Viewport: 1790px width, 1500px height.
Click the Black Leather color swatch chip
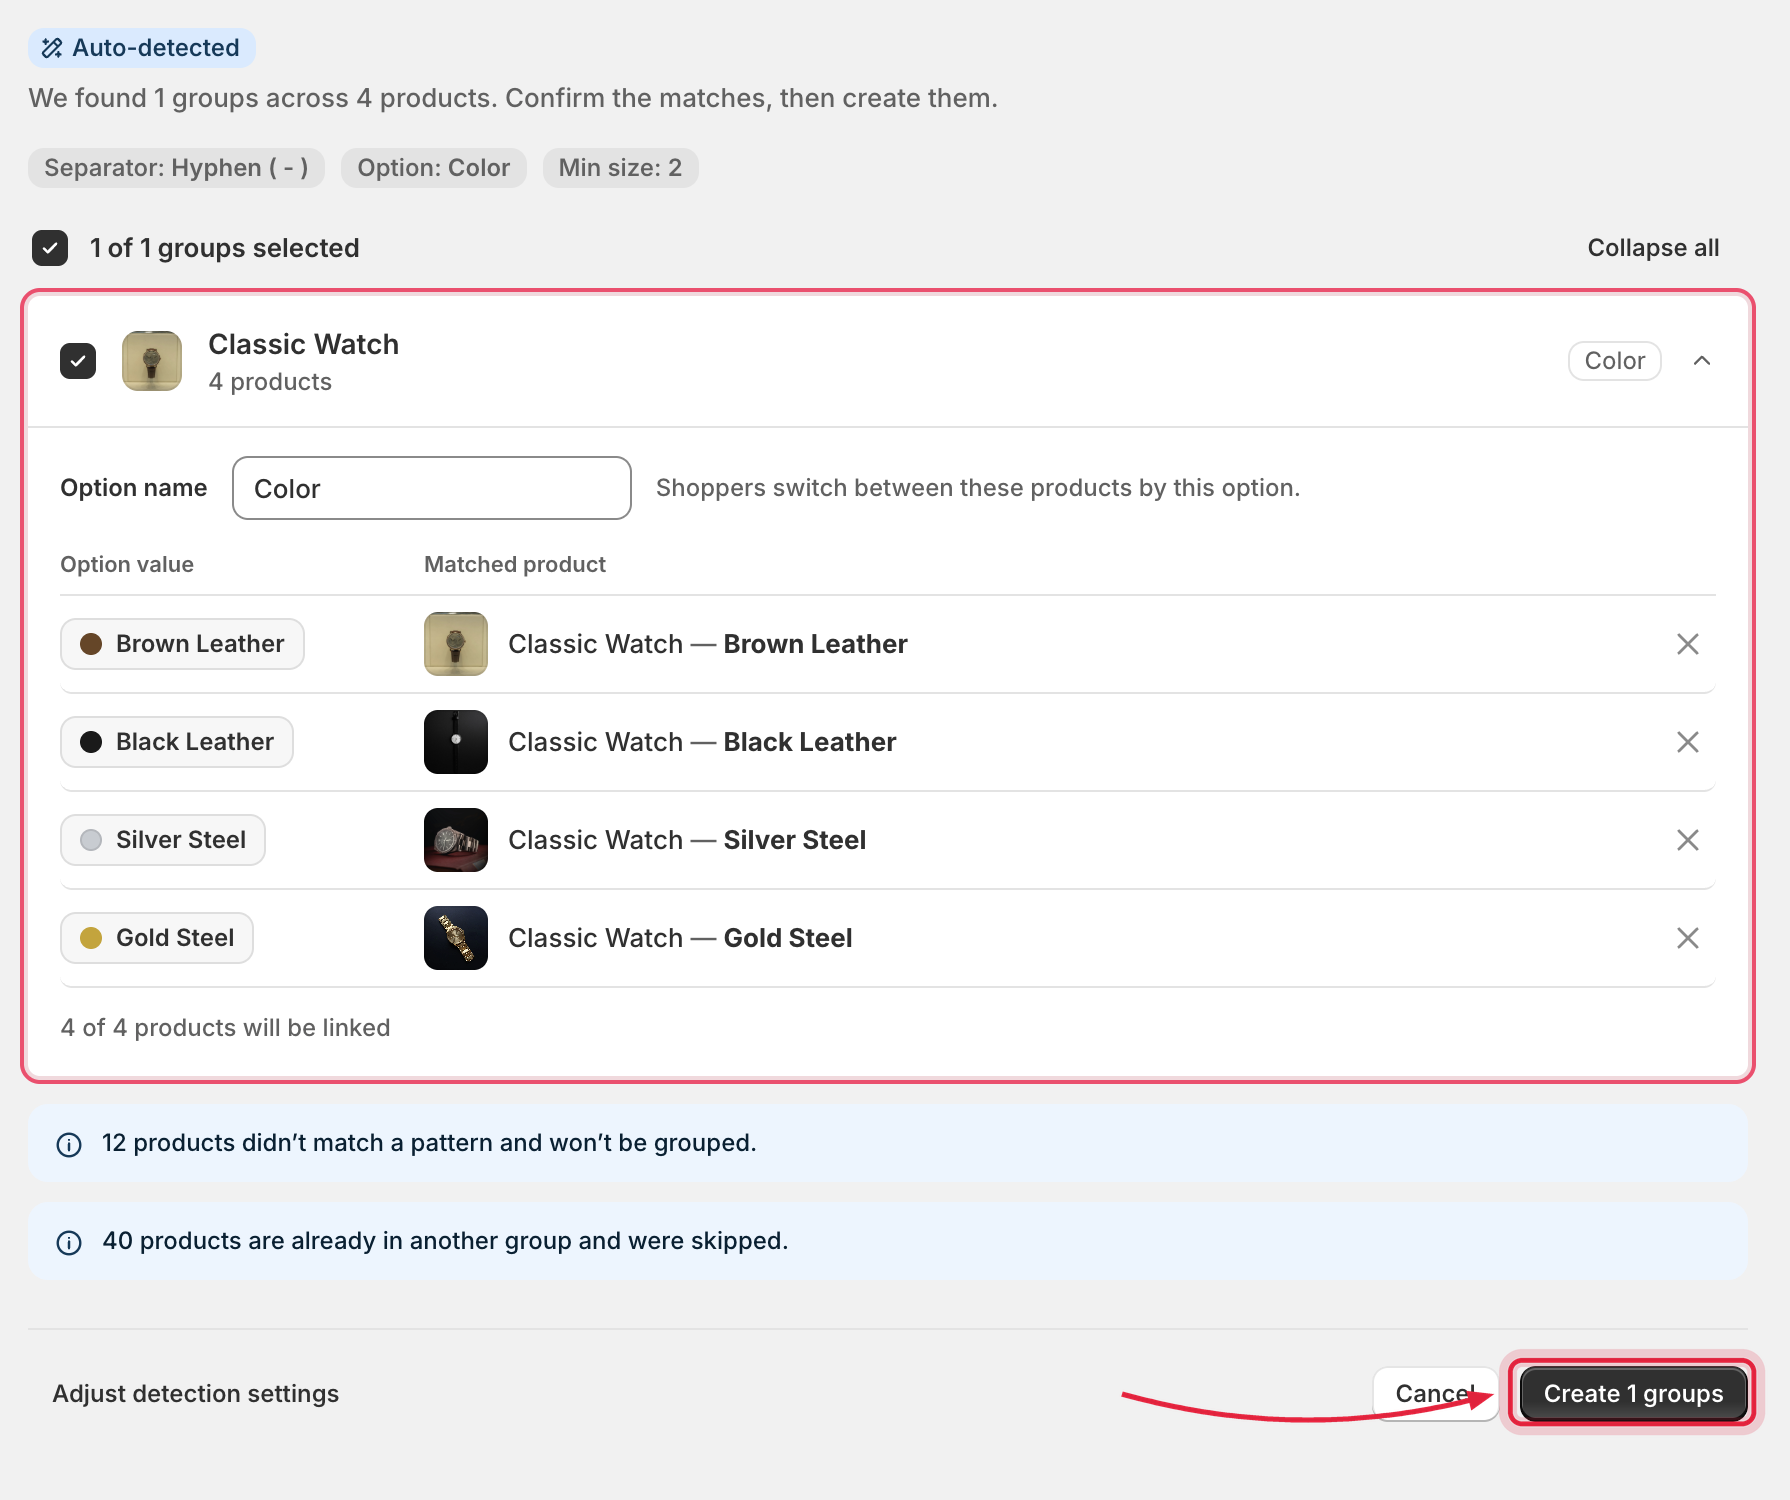point(177,742)
